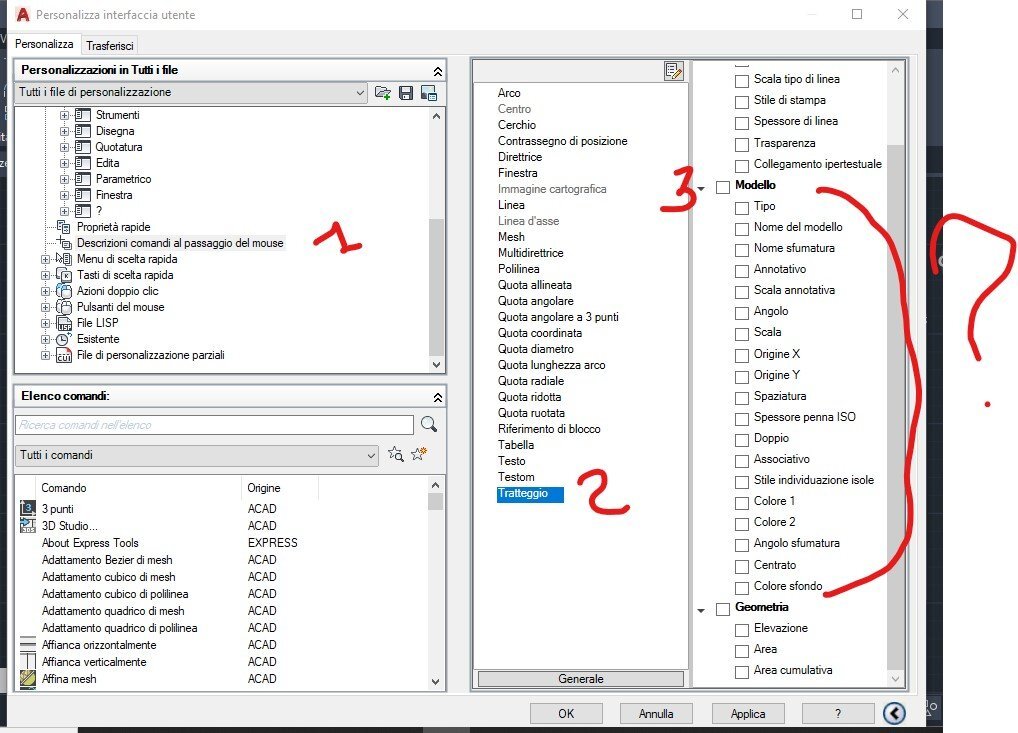The image size is (1018, 733).
Task: Click the save customization files icon
Action: (x=406, y=93)
